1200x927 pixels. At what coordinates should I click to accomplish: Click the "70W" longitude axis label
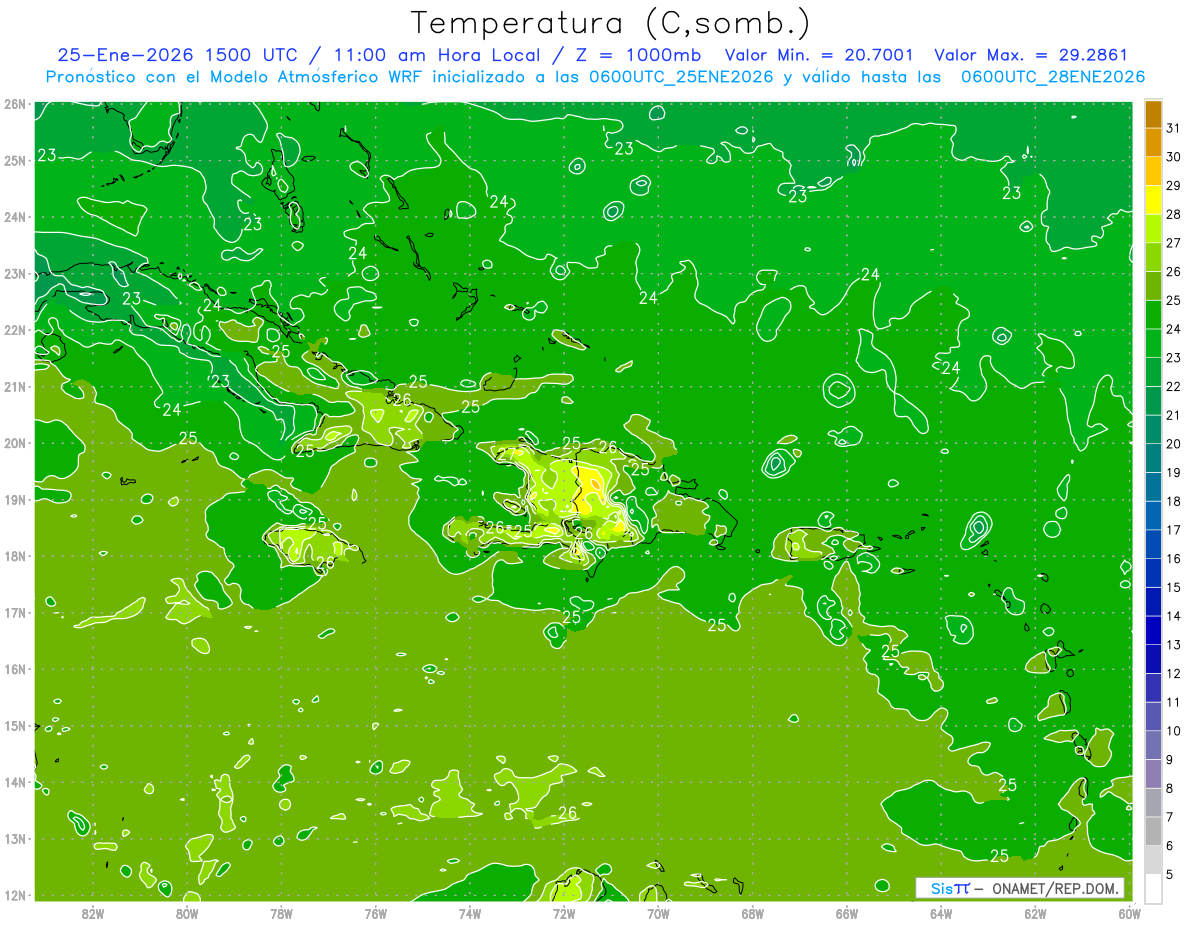tap(658, 913)
